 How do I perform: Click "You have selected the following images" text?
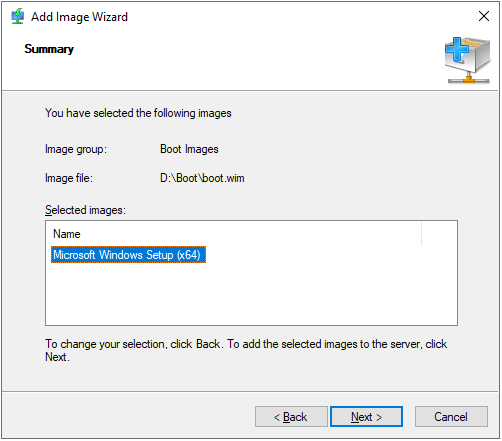point(138,113)
